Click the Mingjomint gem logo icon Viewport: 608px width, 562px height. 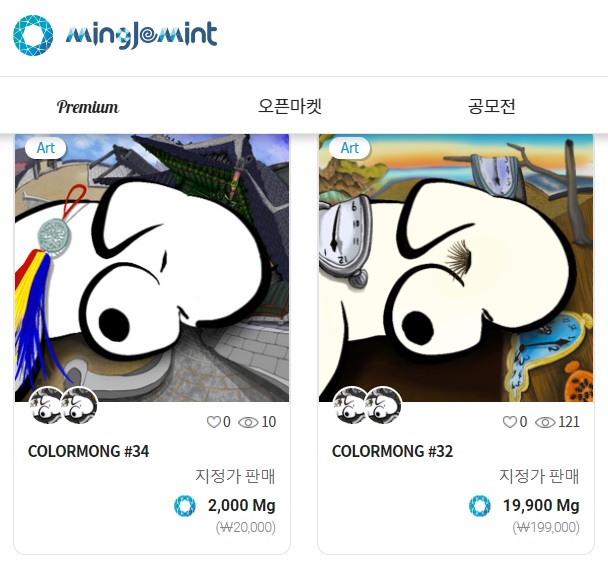pos(33,35)
